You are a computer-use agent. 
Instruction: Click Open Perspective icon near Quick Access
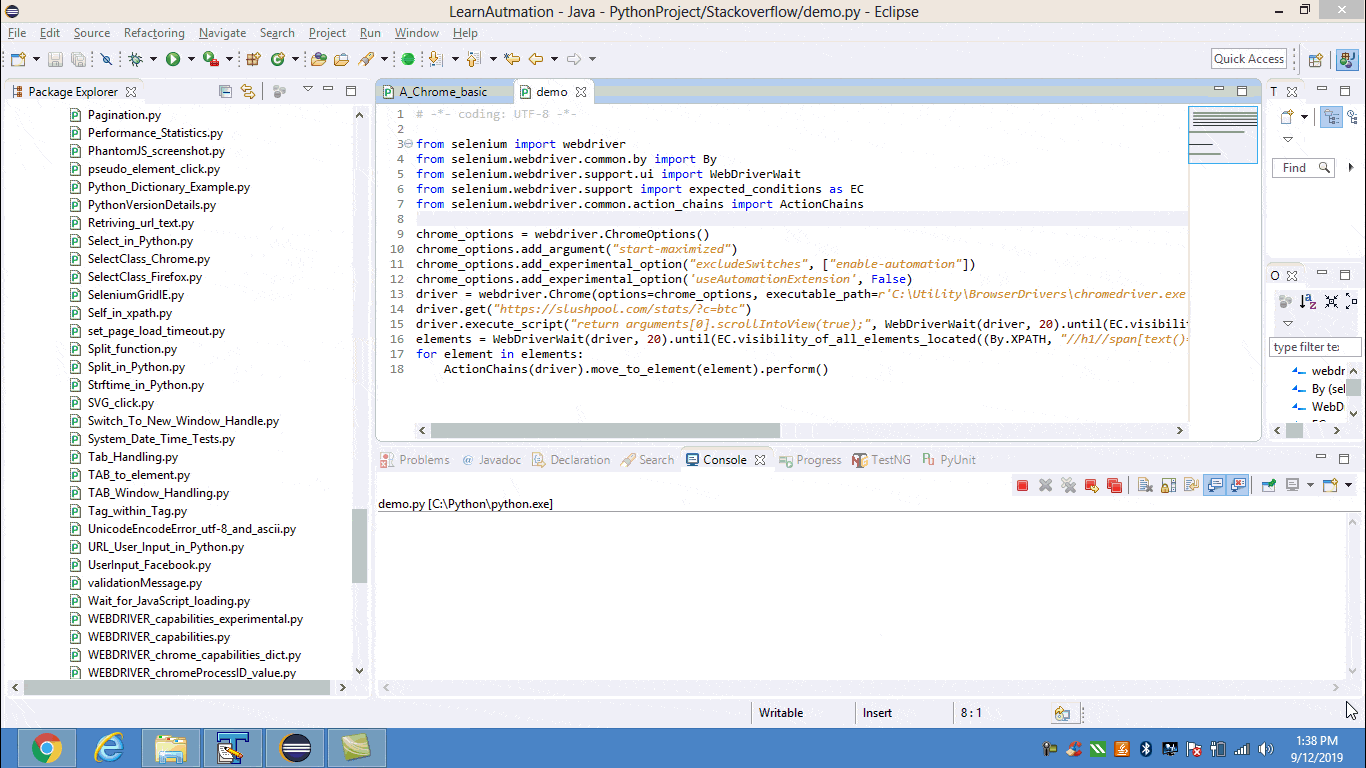pyautogui.click(x=1316, y=60)
